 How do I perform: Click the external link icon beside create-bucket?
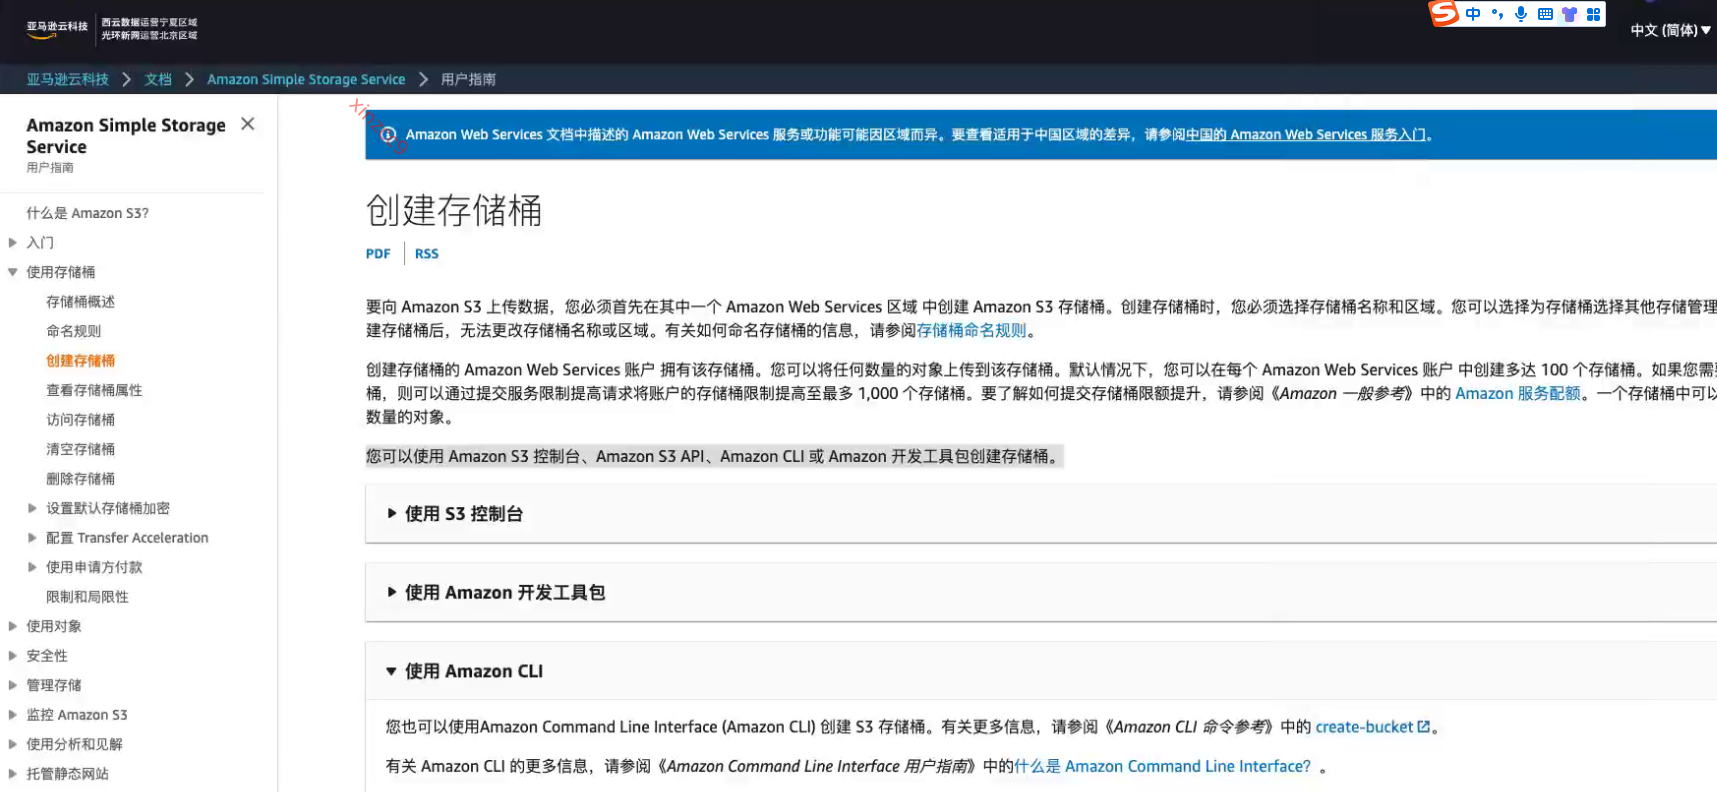(1424, 727)
